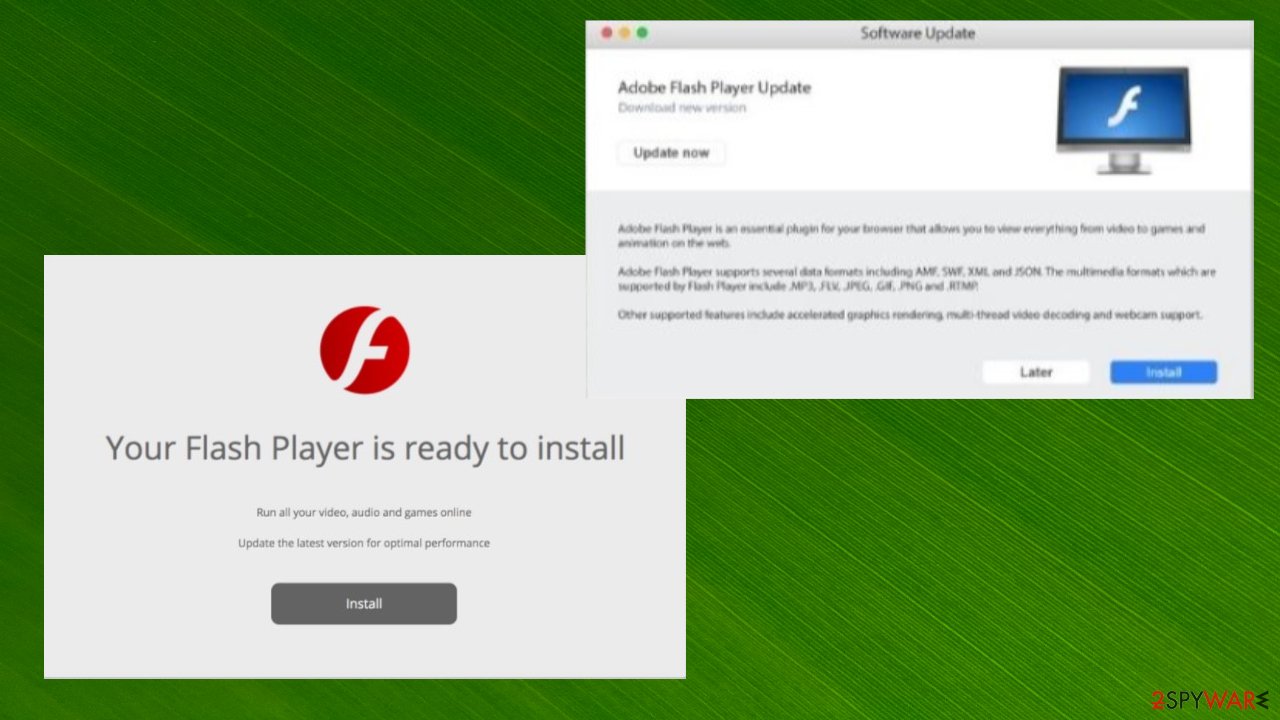Image resolution: width=1280 pixels, height=720 pixels.
Task: Click the Adobe Flash Player Update heading
Action: [714, 88]
